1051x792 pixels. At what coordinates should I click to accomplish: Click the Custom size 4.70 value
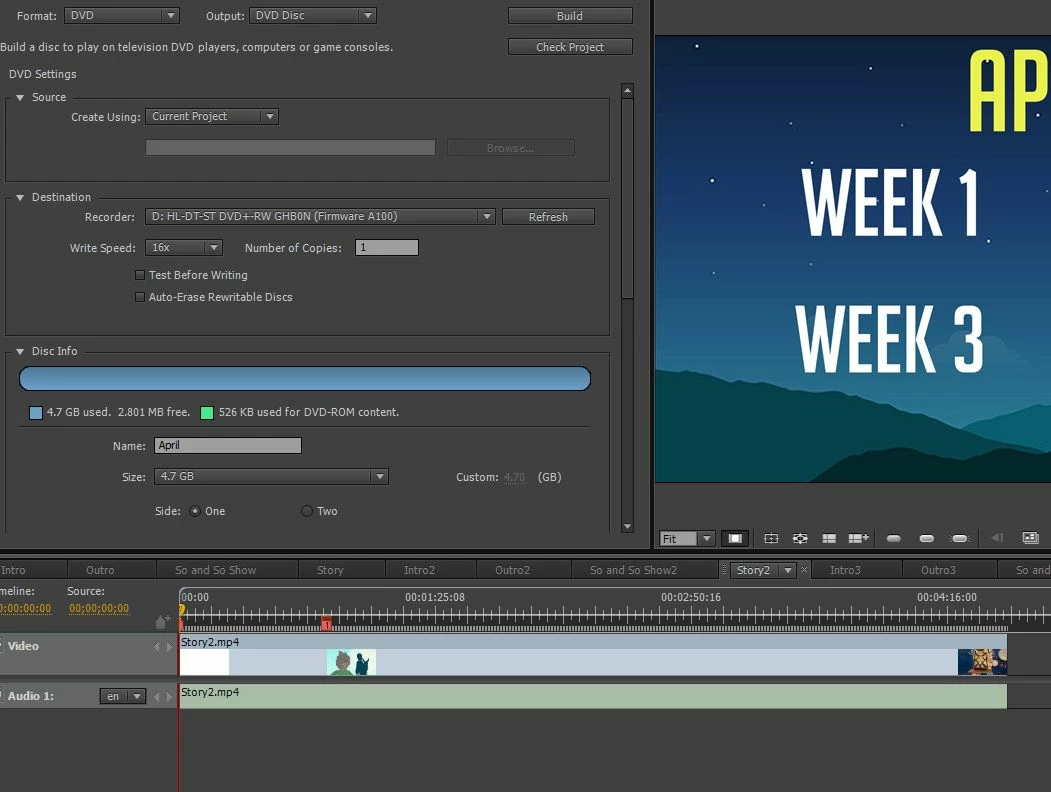click(x=514, y=477)
